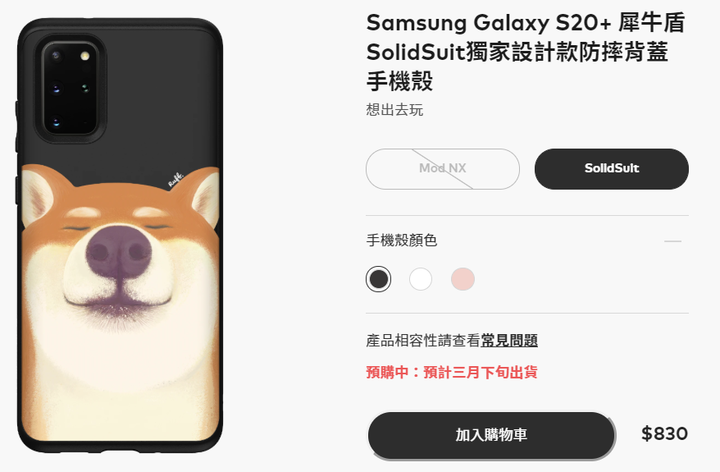Click the camera module on the case
Viewport: 720px width, 472px height.
pyautogui.click(x=70, y=88)
